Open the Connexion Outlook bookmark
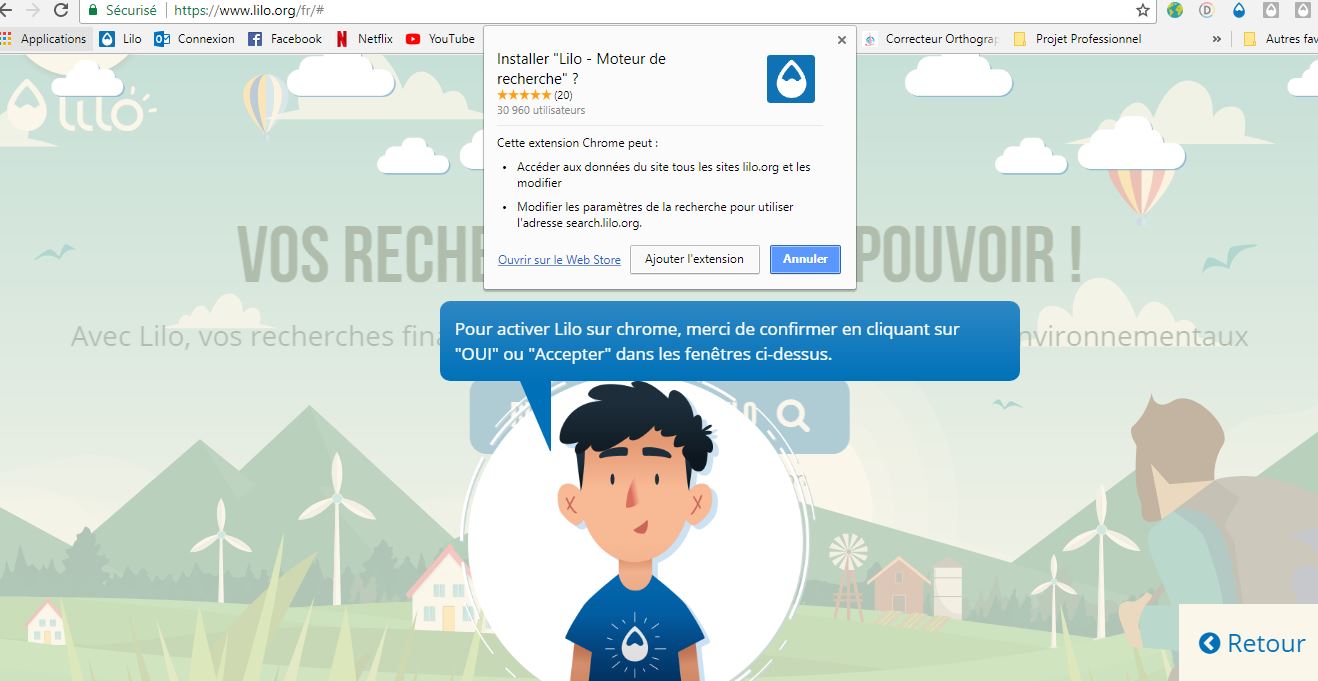 point(195,39)
